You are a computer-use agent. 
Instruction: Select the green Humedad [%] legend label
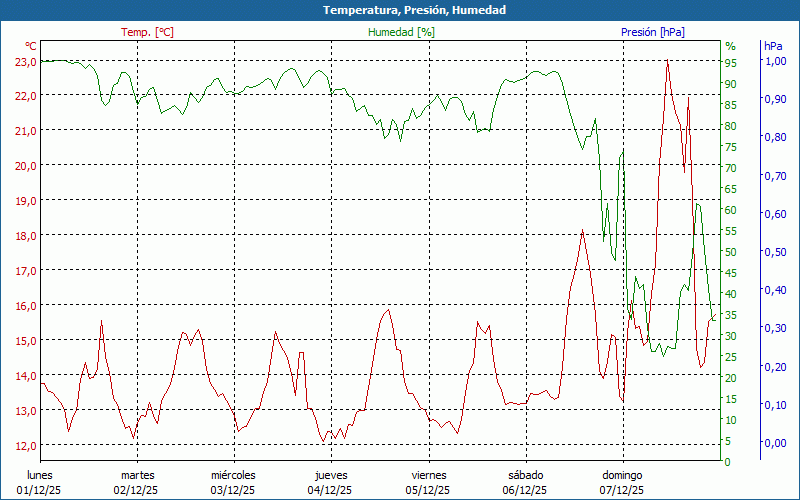coord(401,32)
